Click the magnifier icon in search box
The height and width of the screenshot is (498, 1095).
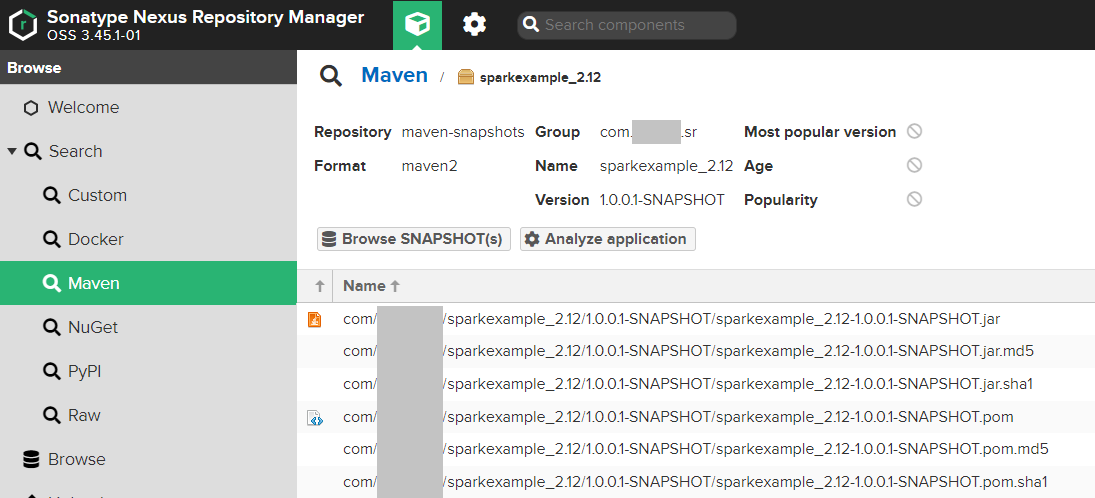(531, 25)
